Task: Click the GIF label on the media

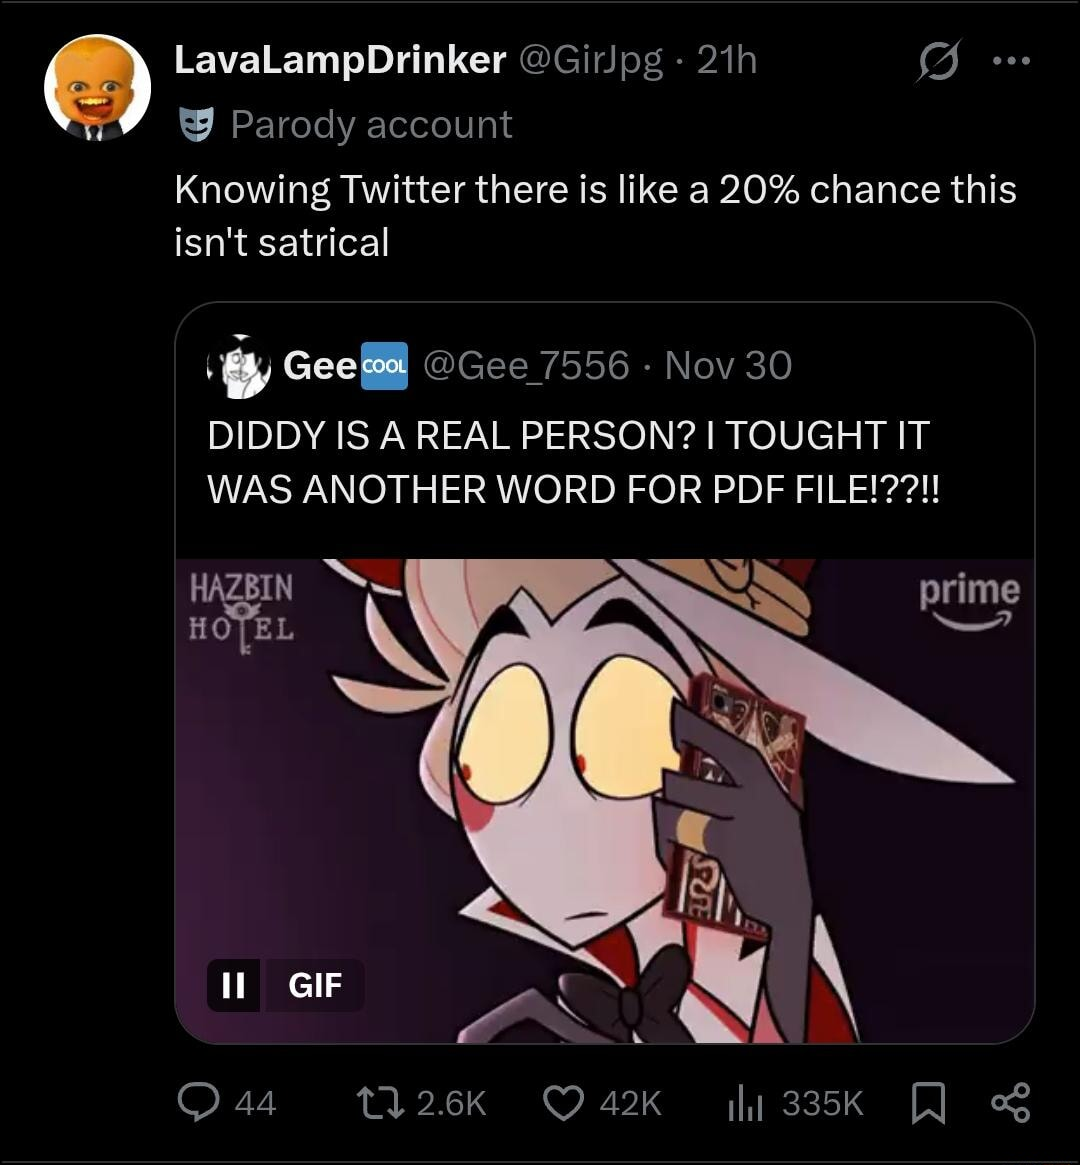Action: tap(314, 987)
